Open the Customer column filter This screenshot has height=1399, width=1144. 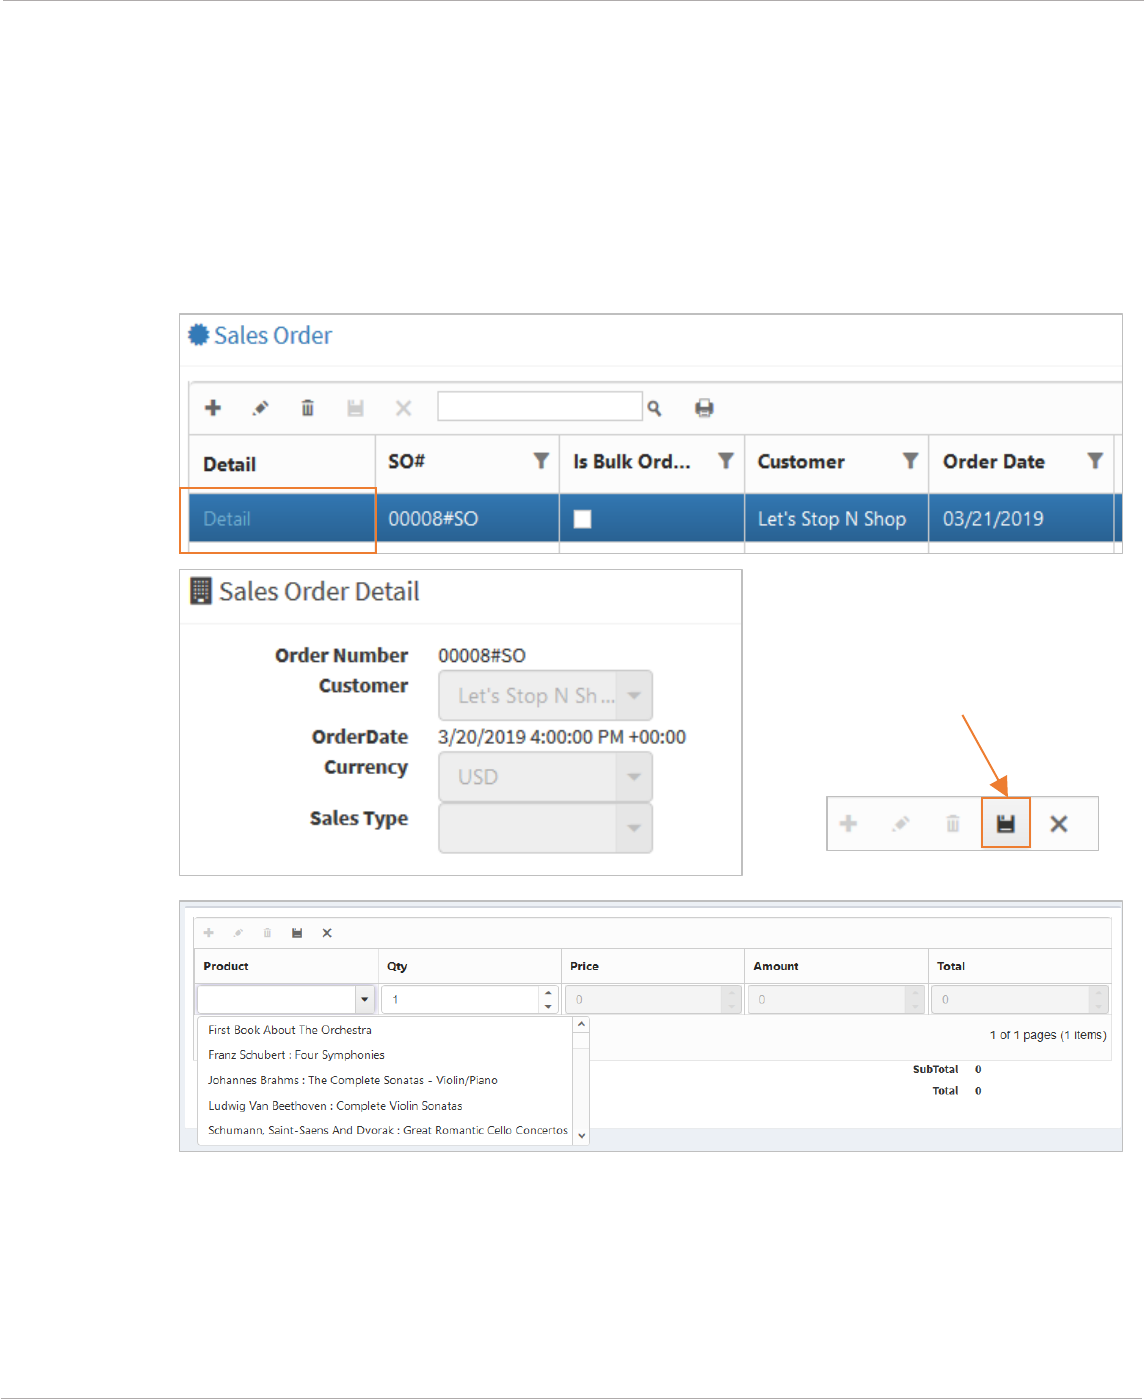coord(910,461)
